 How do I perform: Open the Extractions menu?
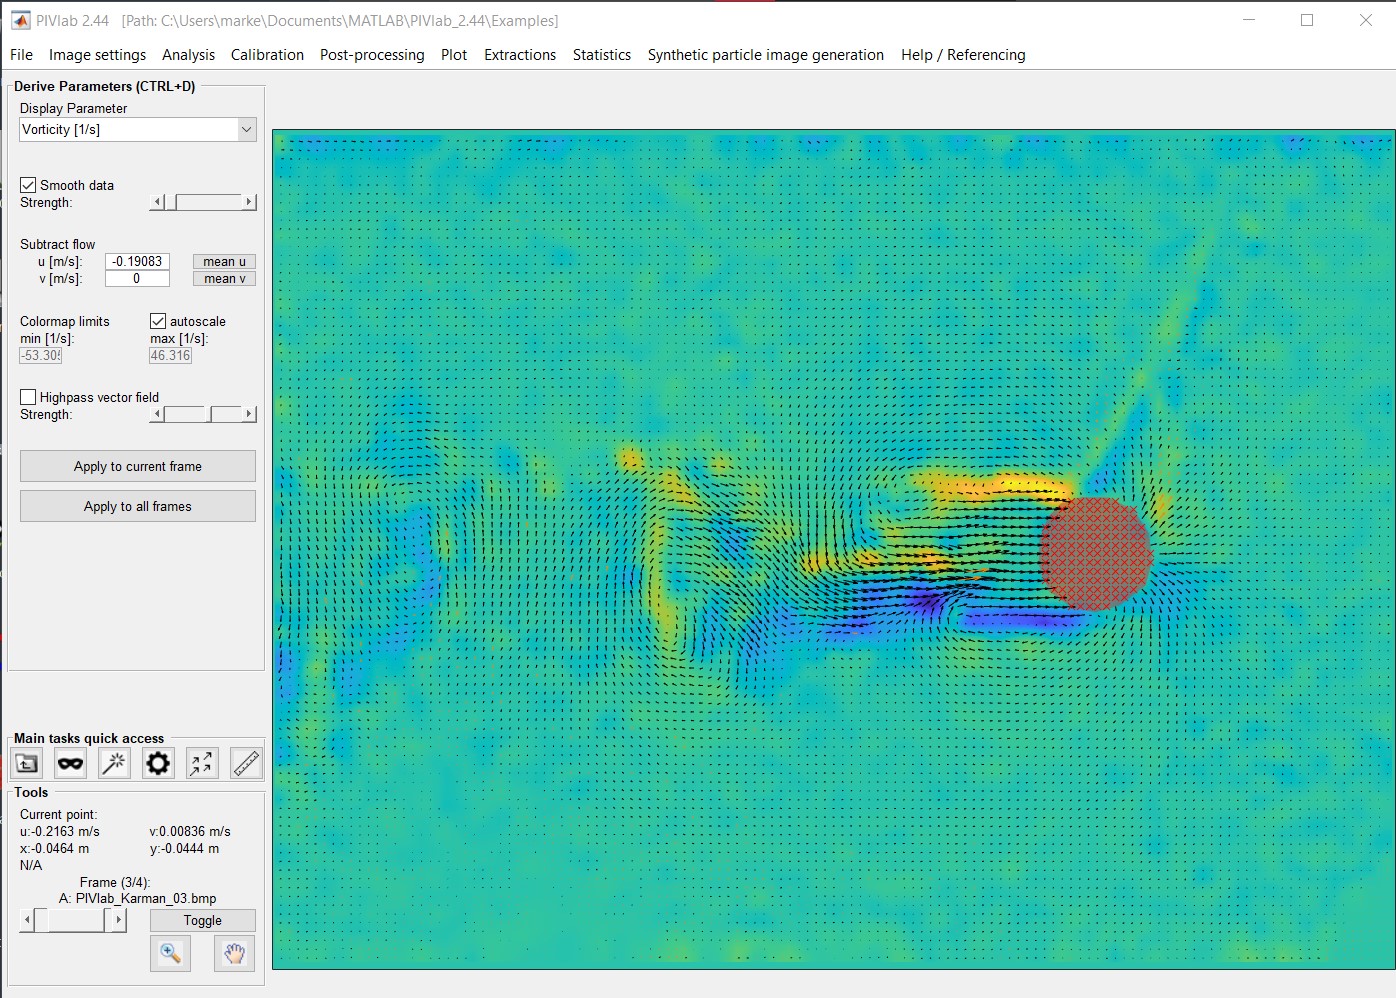pos(520,55)
